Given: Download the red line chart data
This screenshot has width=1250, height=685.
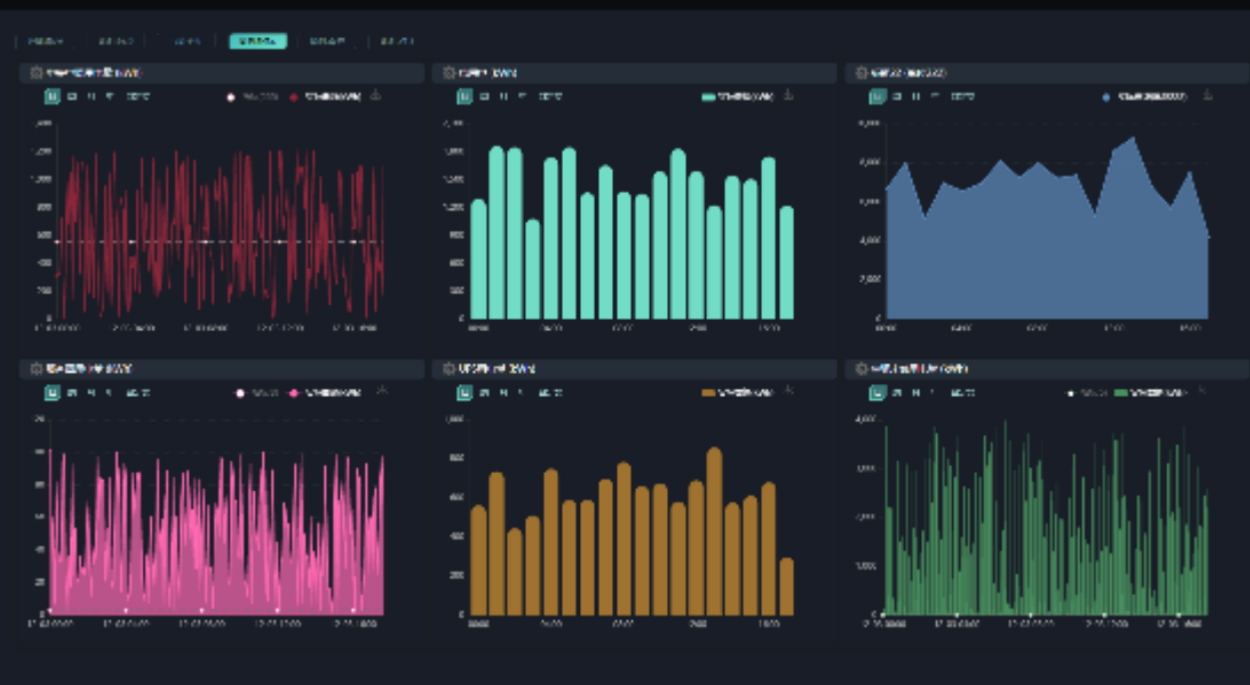Looking at the screenshot, I should click(x=376, y=96).
